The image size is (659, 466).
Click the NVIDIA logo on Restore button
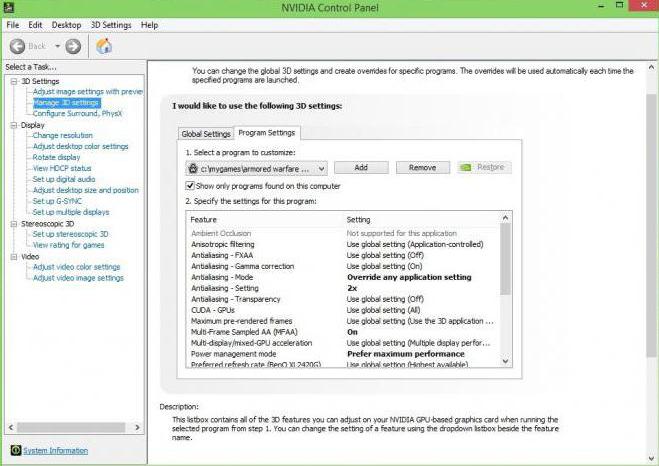(466, 167)
